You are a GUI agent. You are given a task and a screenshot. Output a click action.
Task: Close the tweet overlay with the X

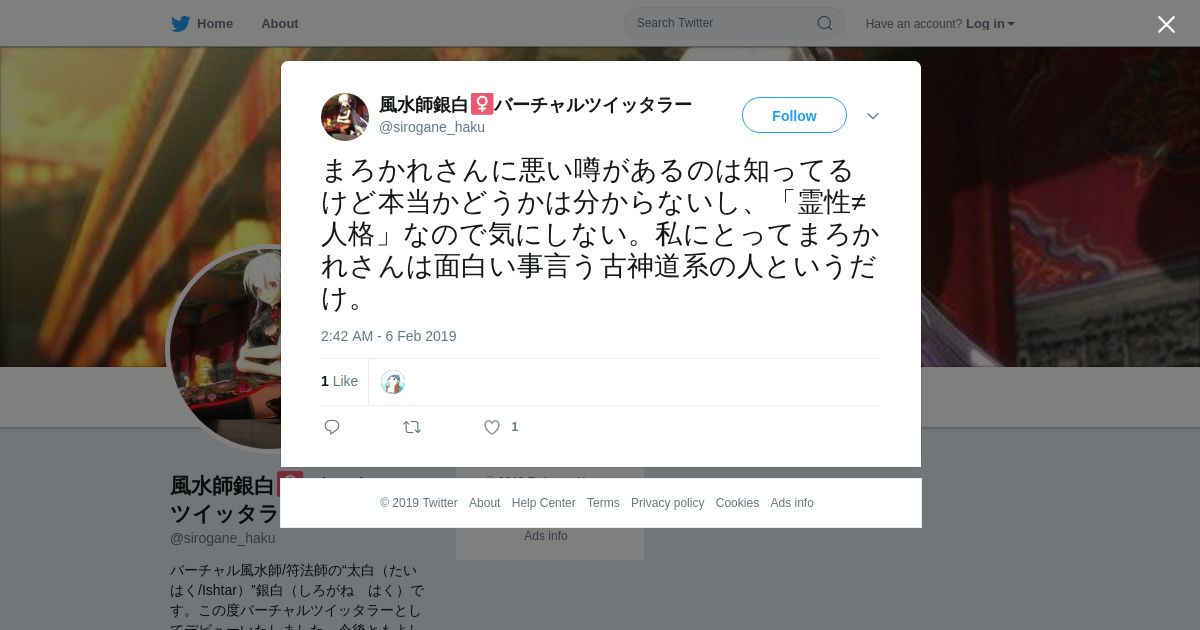(1166, 24)
